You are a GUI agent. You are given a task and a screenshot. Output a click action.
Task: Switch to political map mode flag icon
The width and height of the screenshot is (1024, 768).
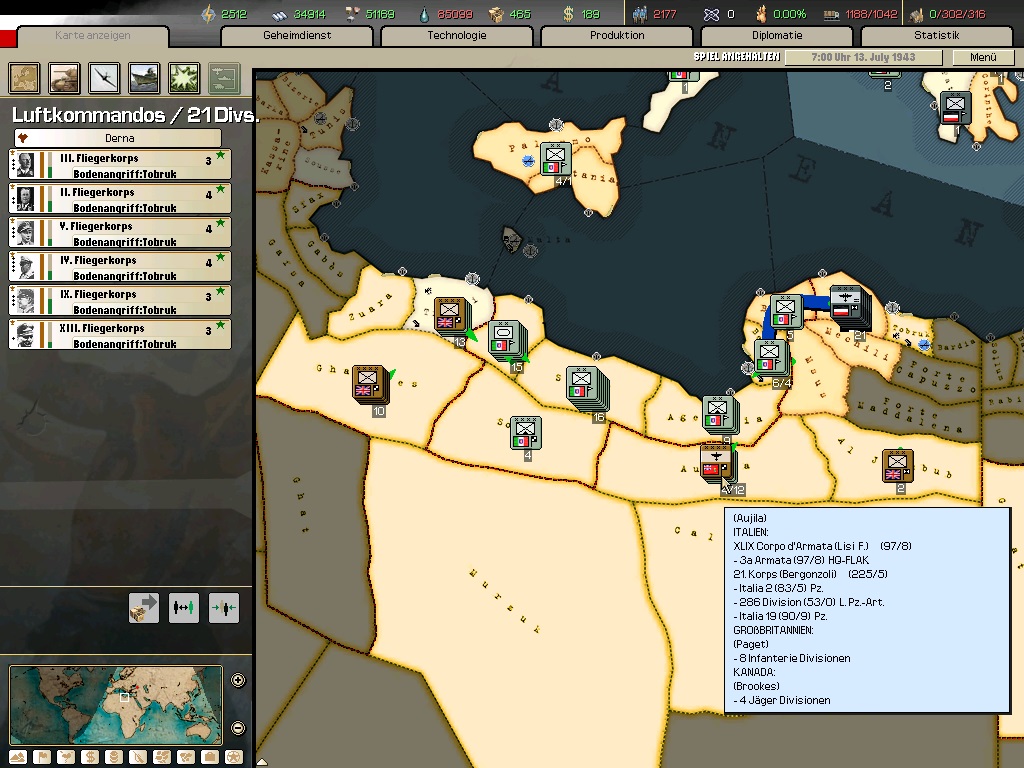42,758
